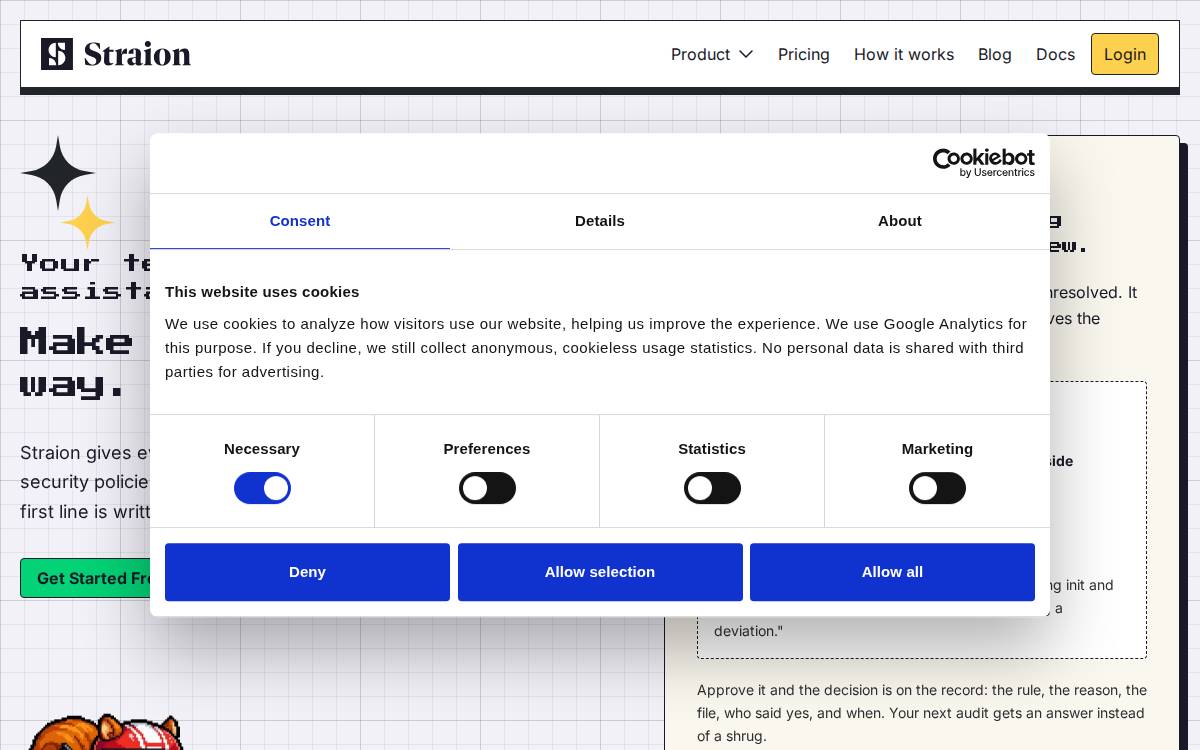Click Allow all cookies button
This screenshot has height=750, width=1200.
click(x=892, y=572)
